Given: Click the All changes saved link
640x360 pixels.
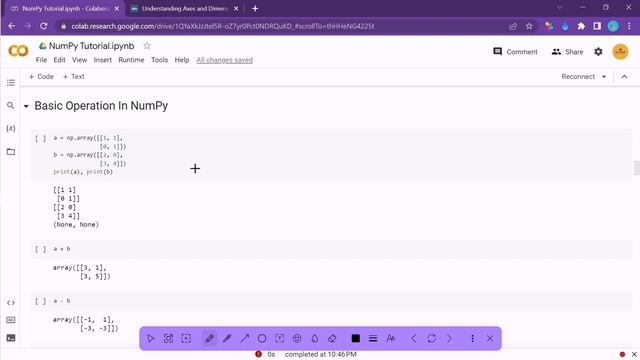Looking at the screenshot, I should coord(224,60).
